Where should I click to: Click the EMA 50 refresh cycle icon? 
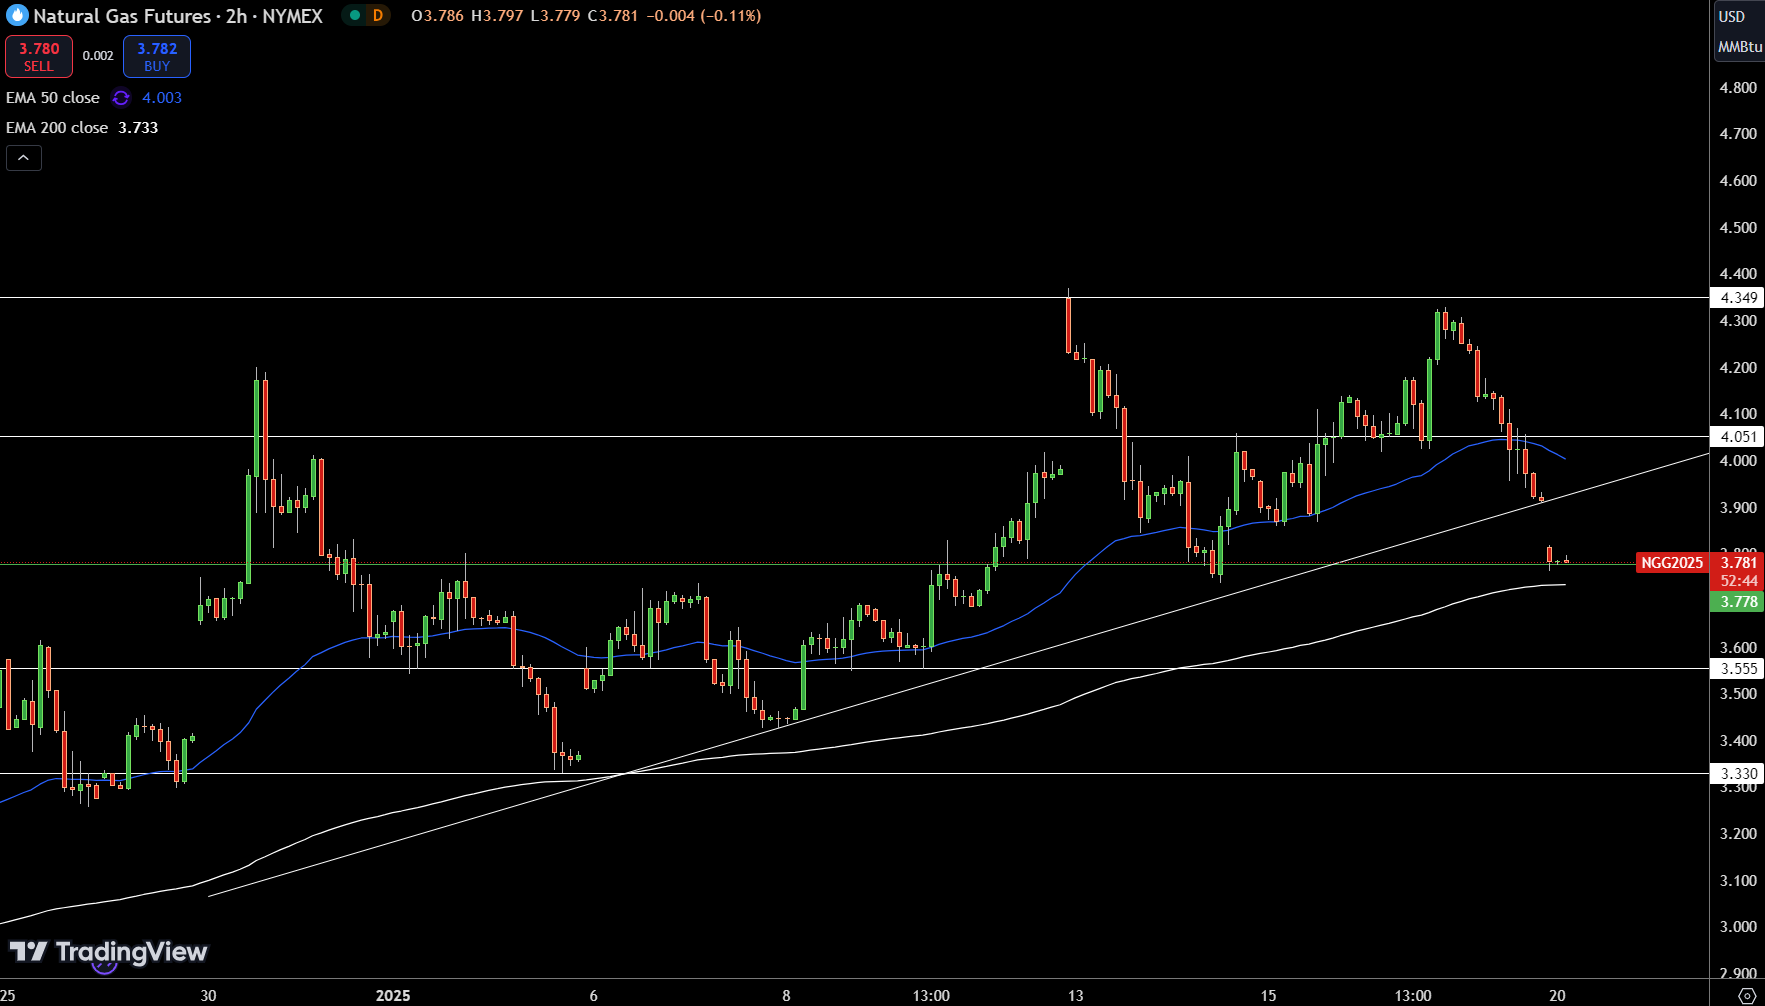click(121, 98)
